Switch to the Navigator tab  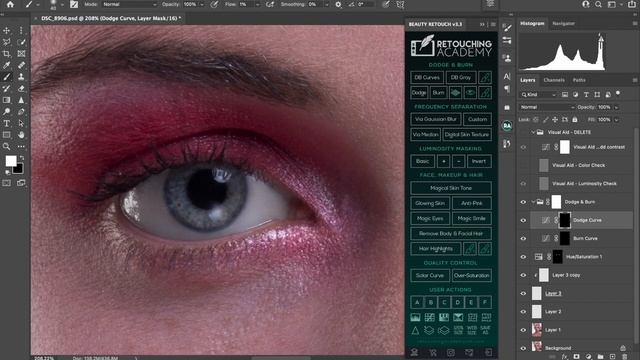tap(563, 24)
